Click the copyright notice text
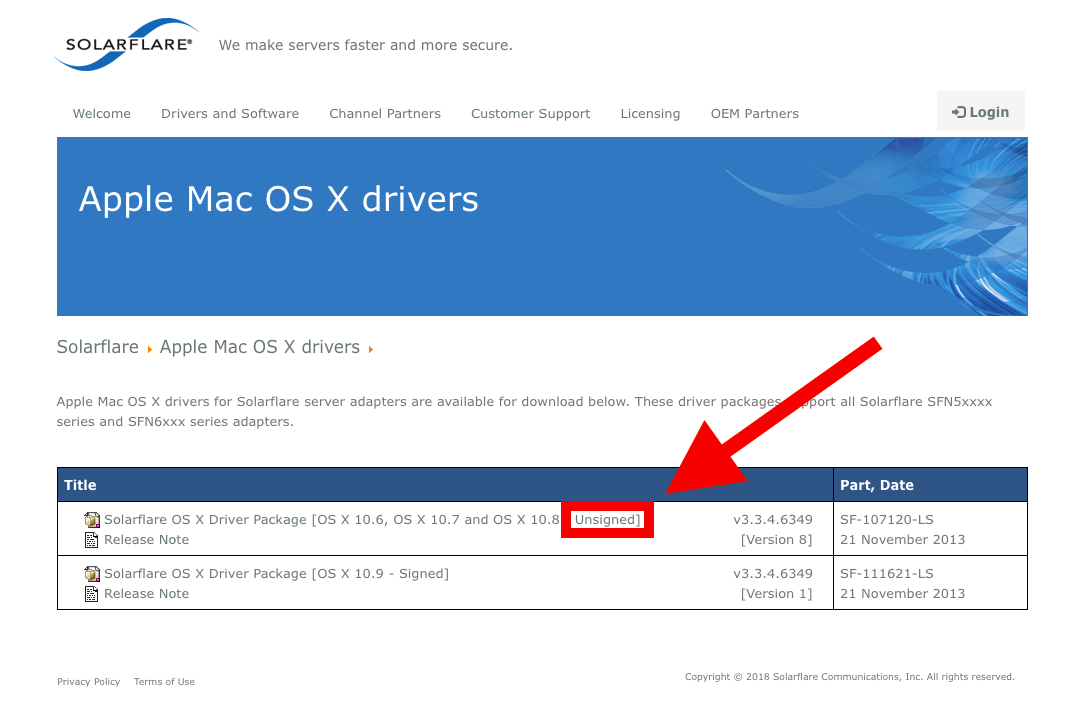Viewport: 1070px width, 719px height. [850, 677]
